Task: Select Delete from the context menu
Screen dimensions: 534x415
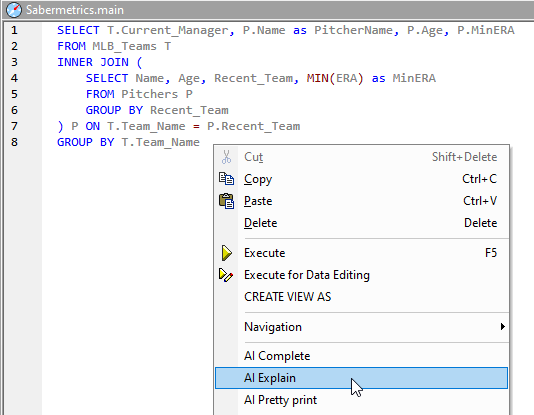Action: click(361, 223)
